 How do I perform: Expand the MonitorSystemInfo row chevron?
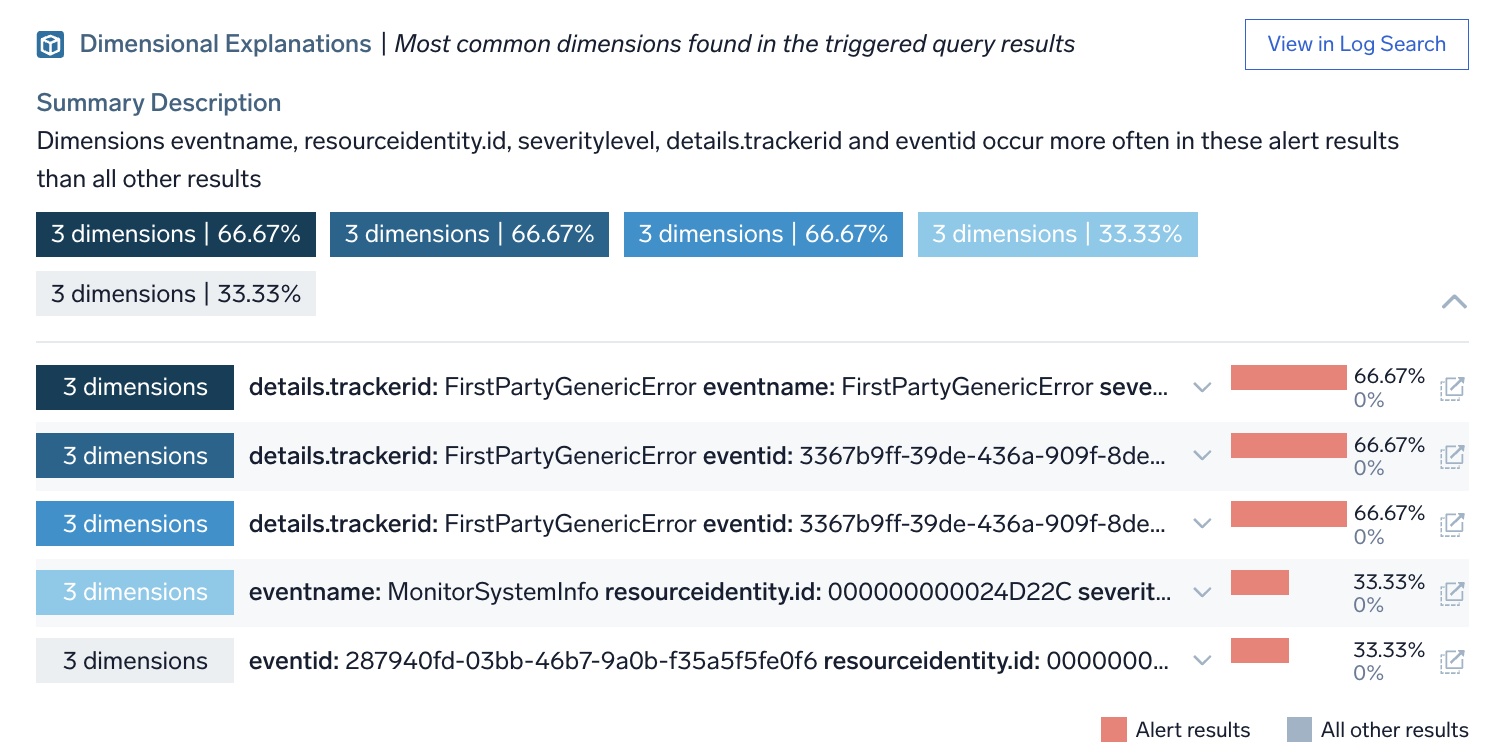(1202, 591)
